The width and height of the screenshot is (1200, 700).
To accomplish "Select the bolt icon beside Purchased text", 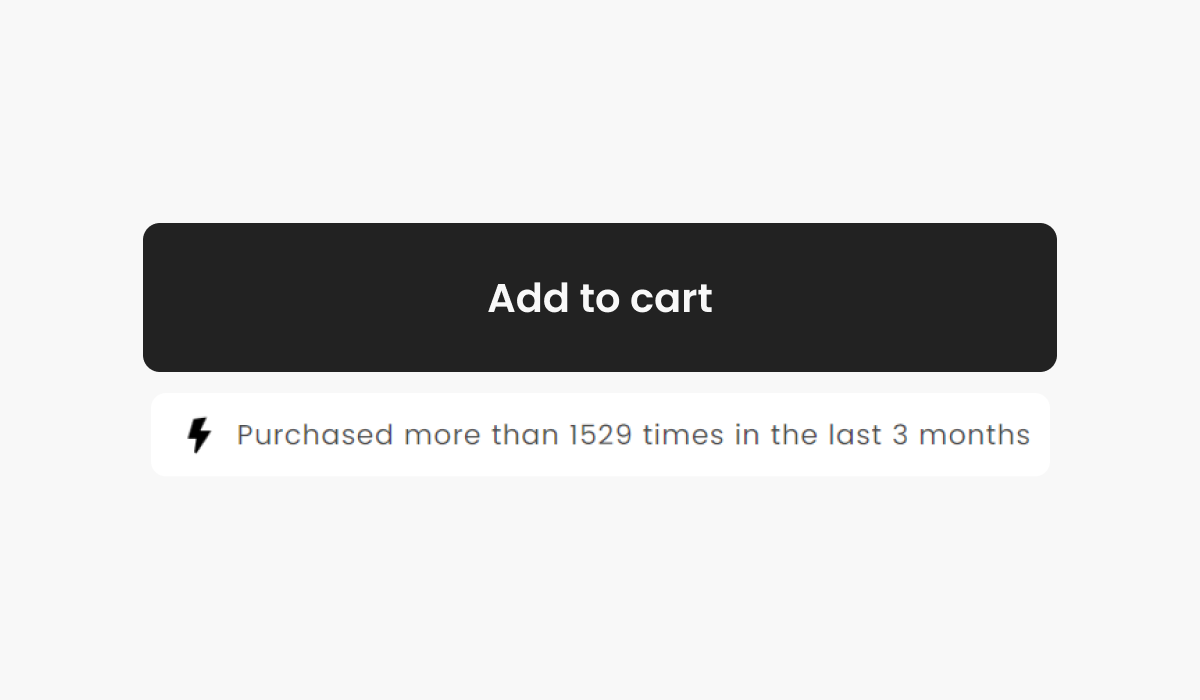I will 200,435.
